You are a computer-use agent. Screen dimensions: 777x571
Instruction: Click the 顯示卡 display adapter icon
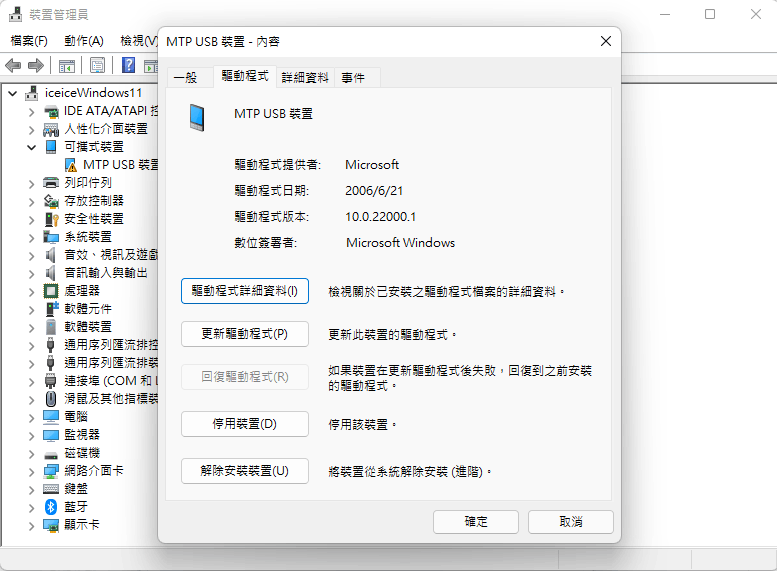pos(51,525)
